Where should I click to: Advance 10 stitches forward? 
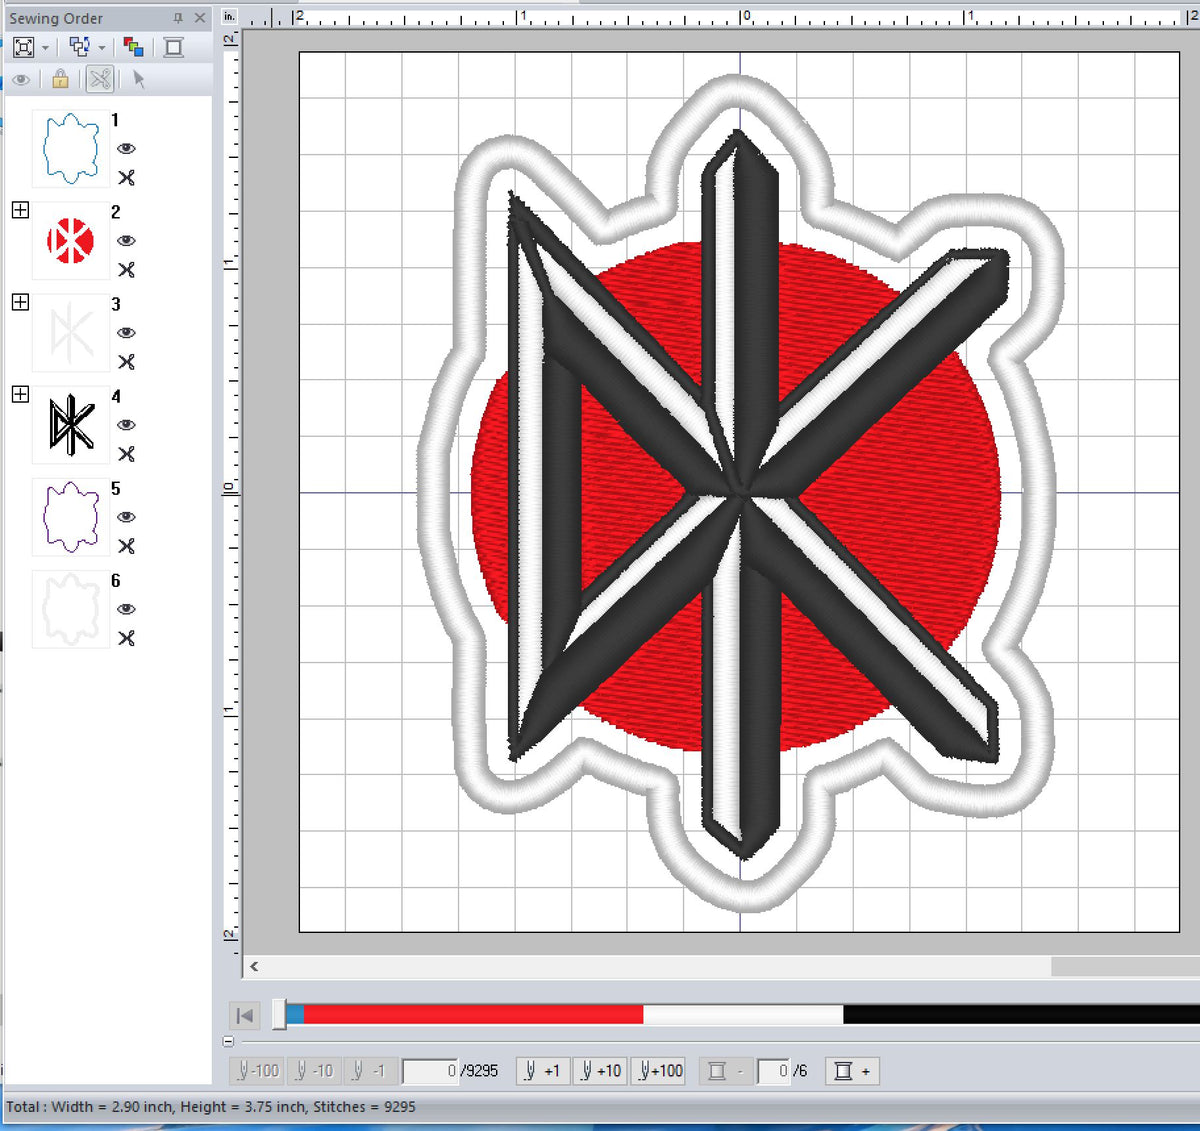600,1071
